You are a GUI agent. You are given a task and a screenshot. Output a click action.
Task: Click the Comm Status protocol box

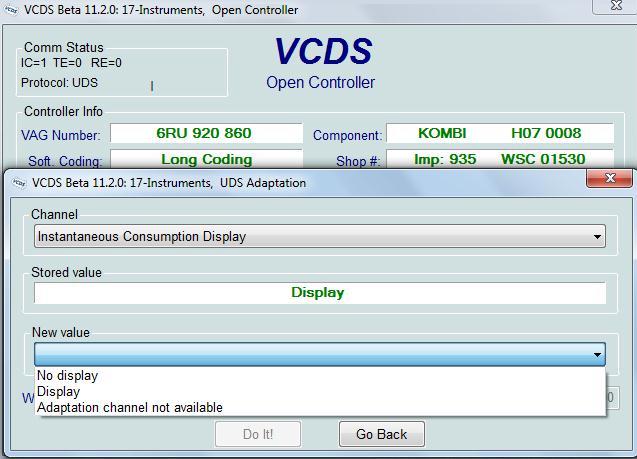(122, 70)
